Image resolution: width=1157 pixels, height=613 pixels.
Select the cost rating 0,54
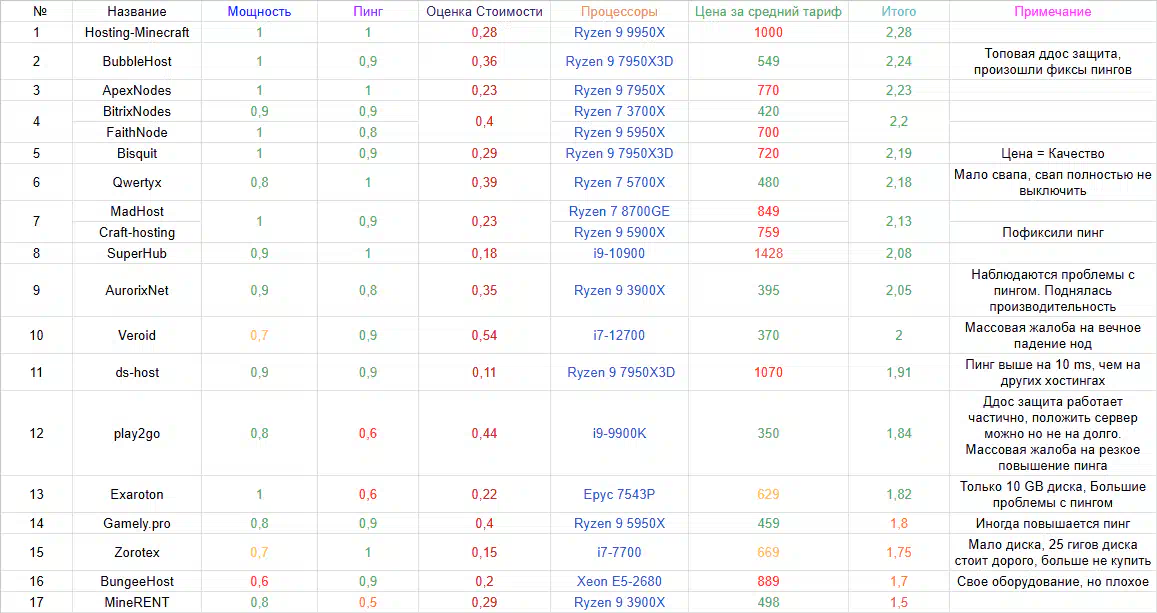(484, 335)
